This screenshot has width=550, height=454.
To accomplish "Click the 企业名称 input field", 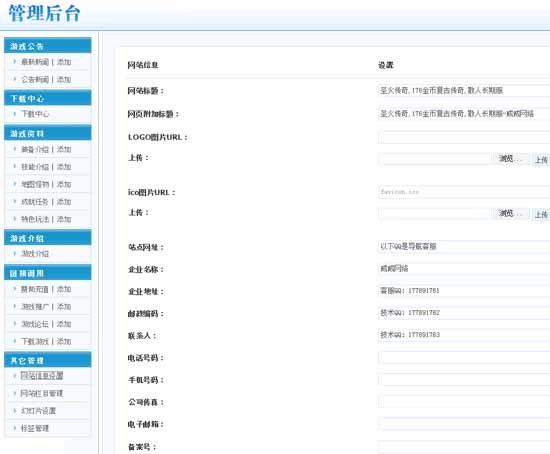I will click(464, 269).
